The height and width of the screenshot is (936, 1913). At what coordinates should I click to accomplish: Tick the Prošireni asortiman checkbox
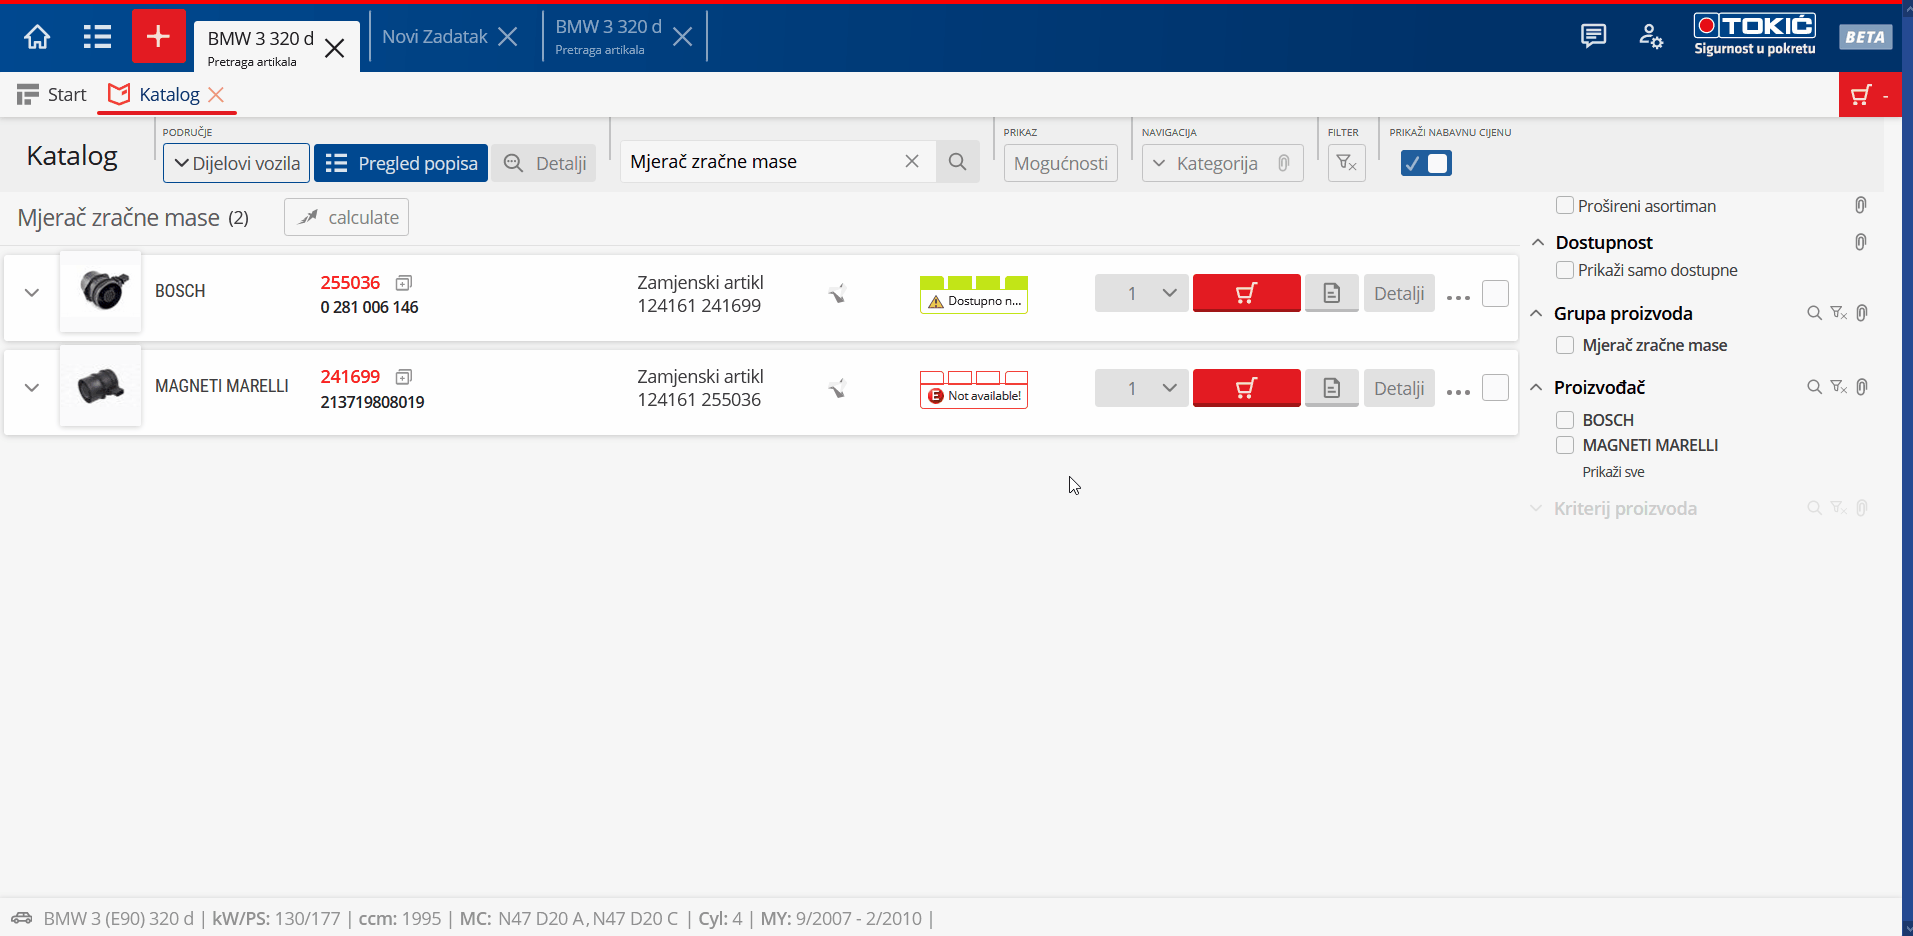1565,206
